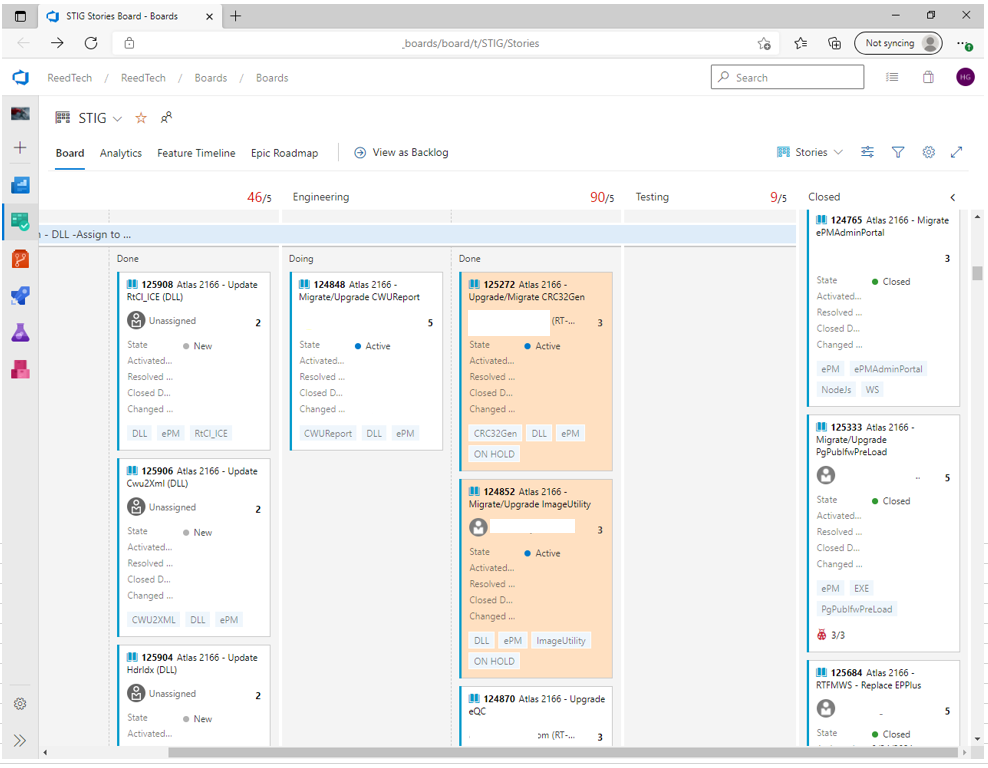The height and width of the screenshot is (768, 988).
Task: Open the Test Plans flask icon
Action: click(20, 333)
